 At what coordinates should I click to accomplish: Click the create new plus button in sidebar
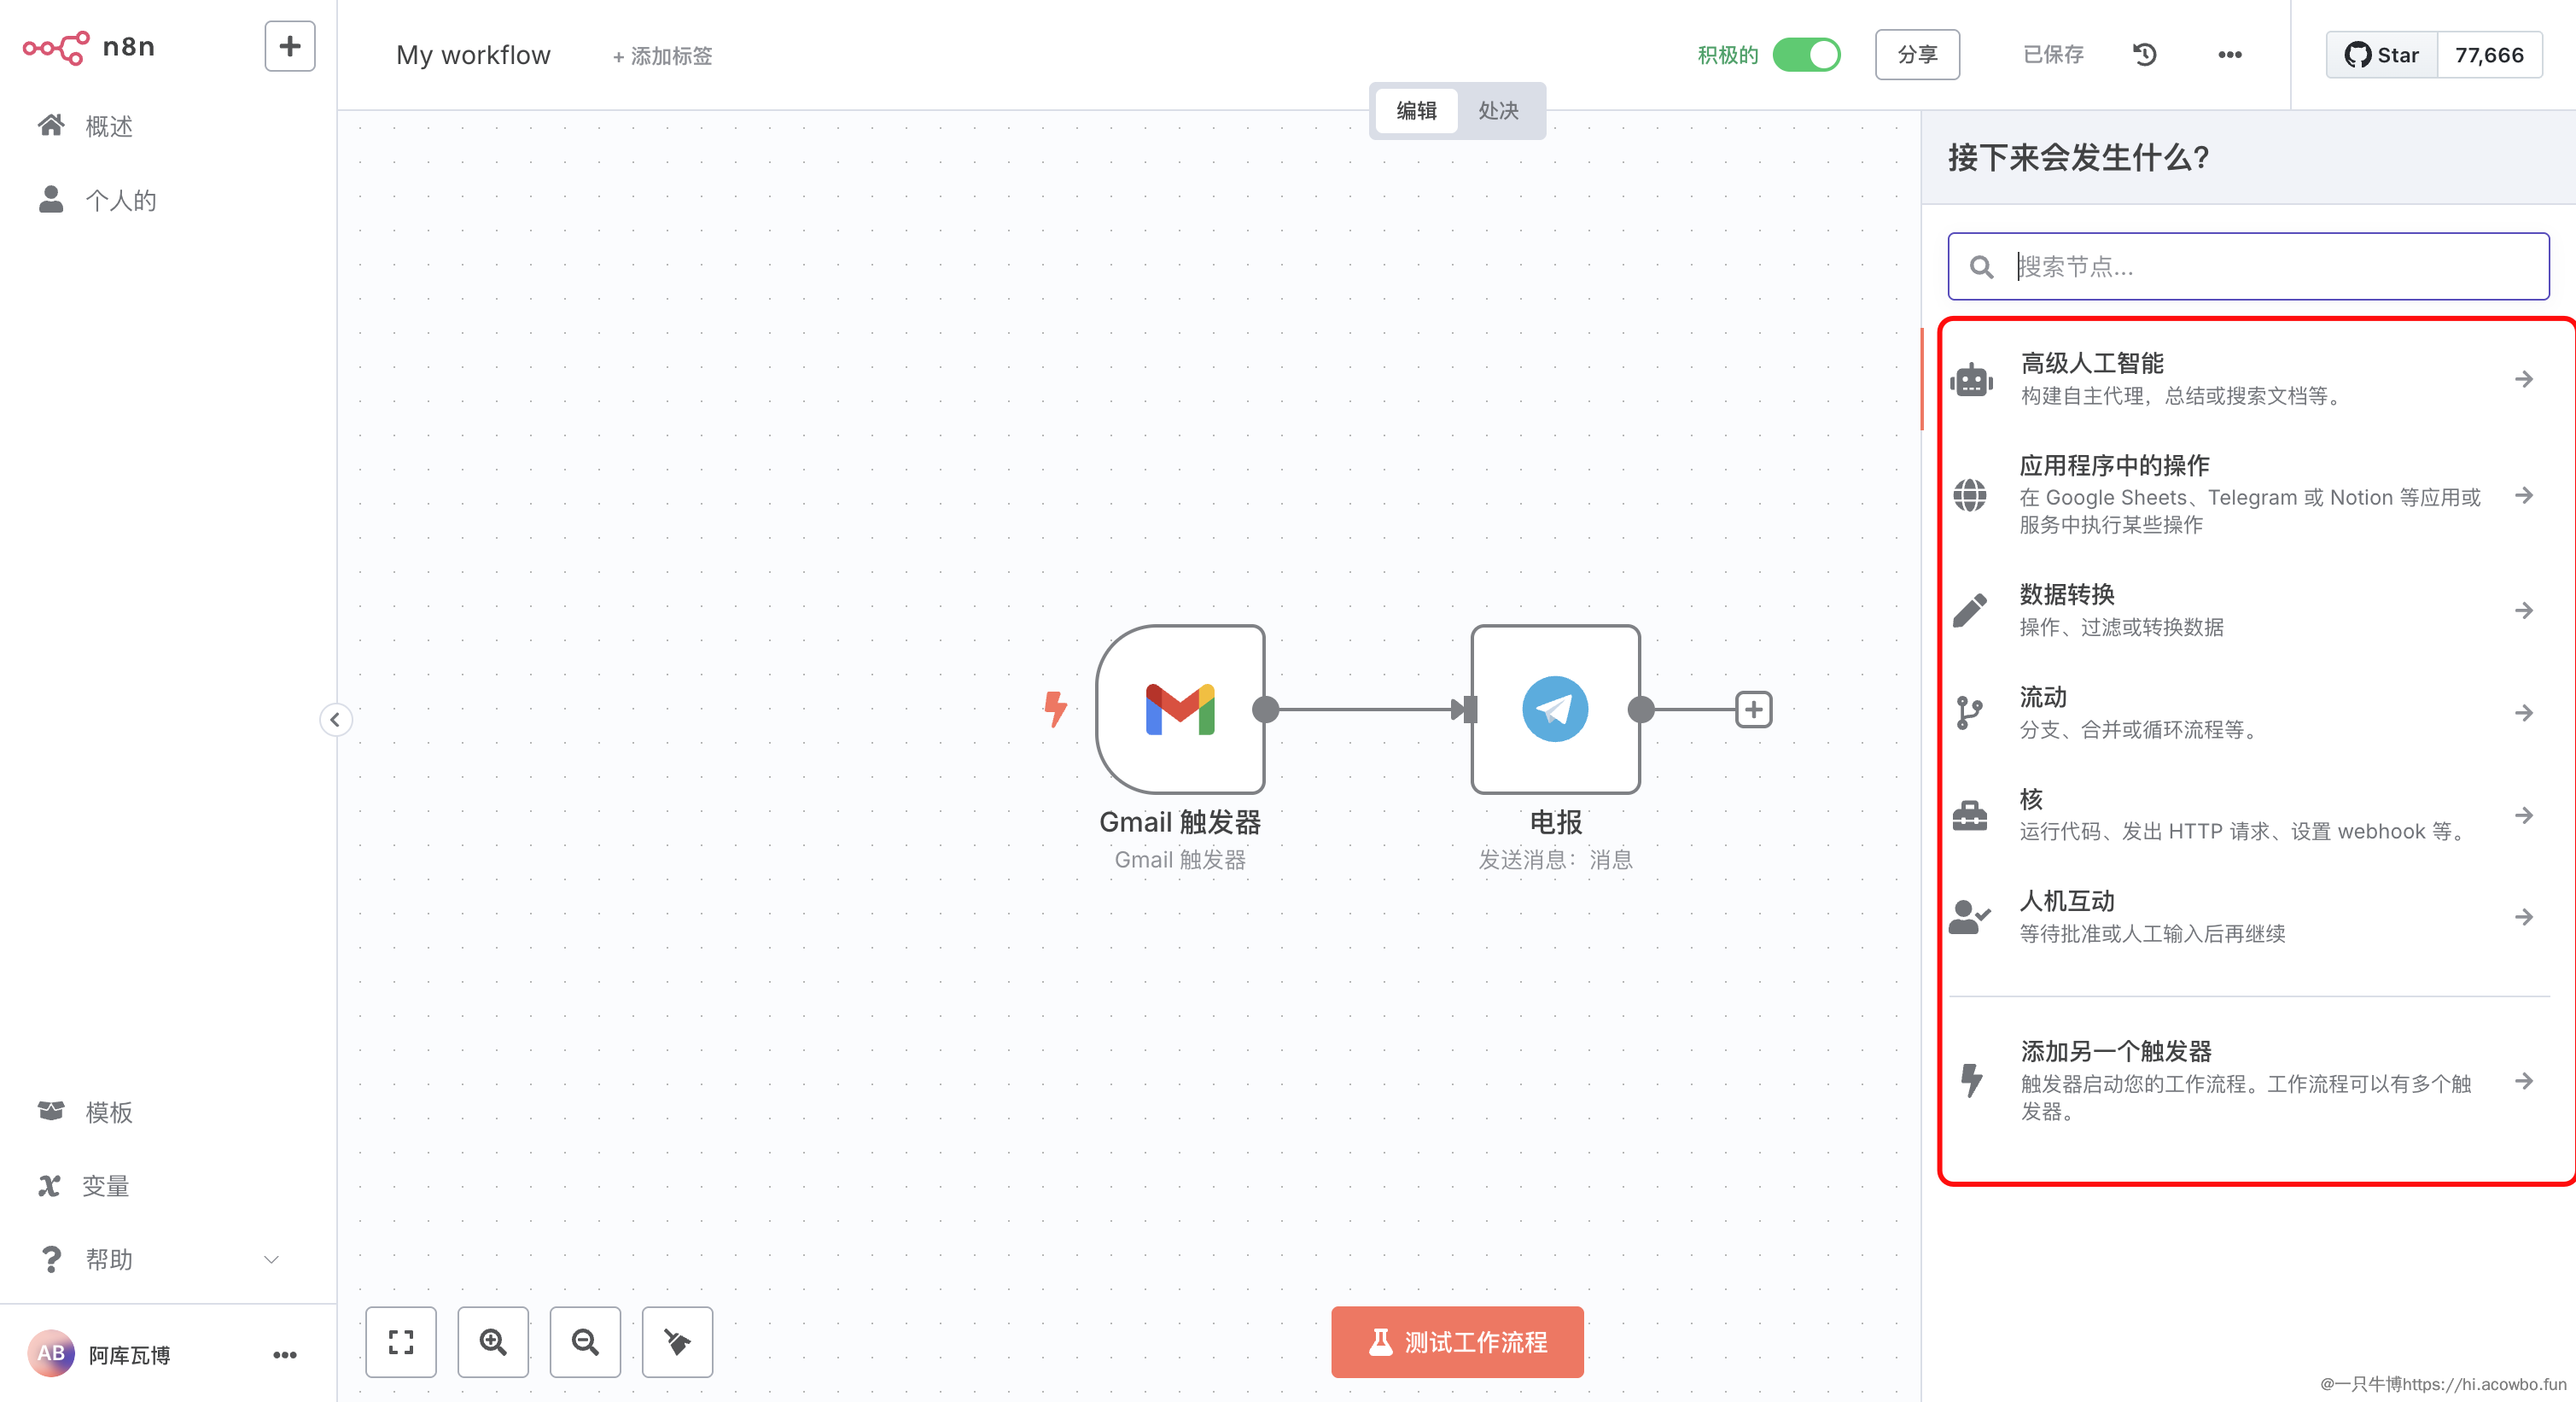point(289,46)
